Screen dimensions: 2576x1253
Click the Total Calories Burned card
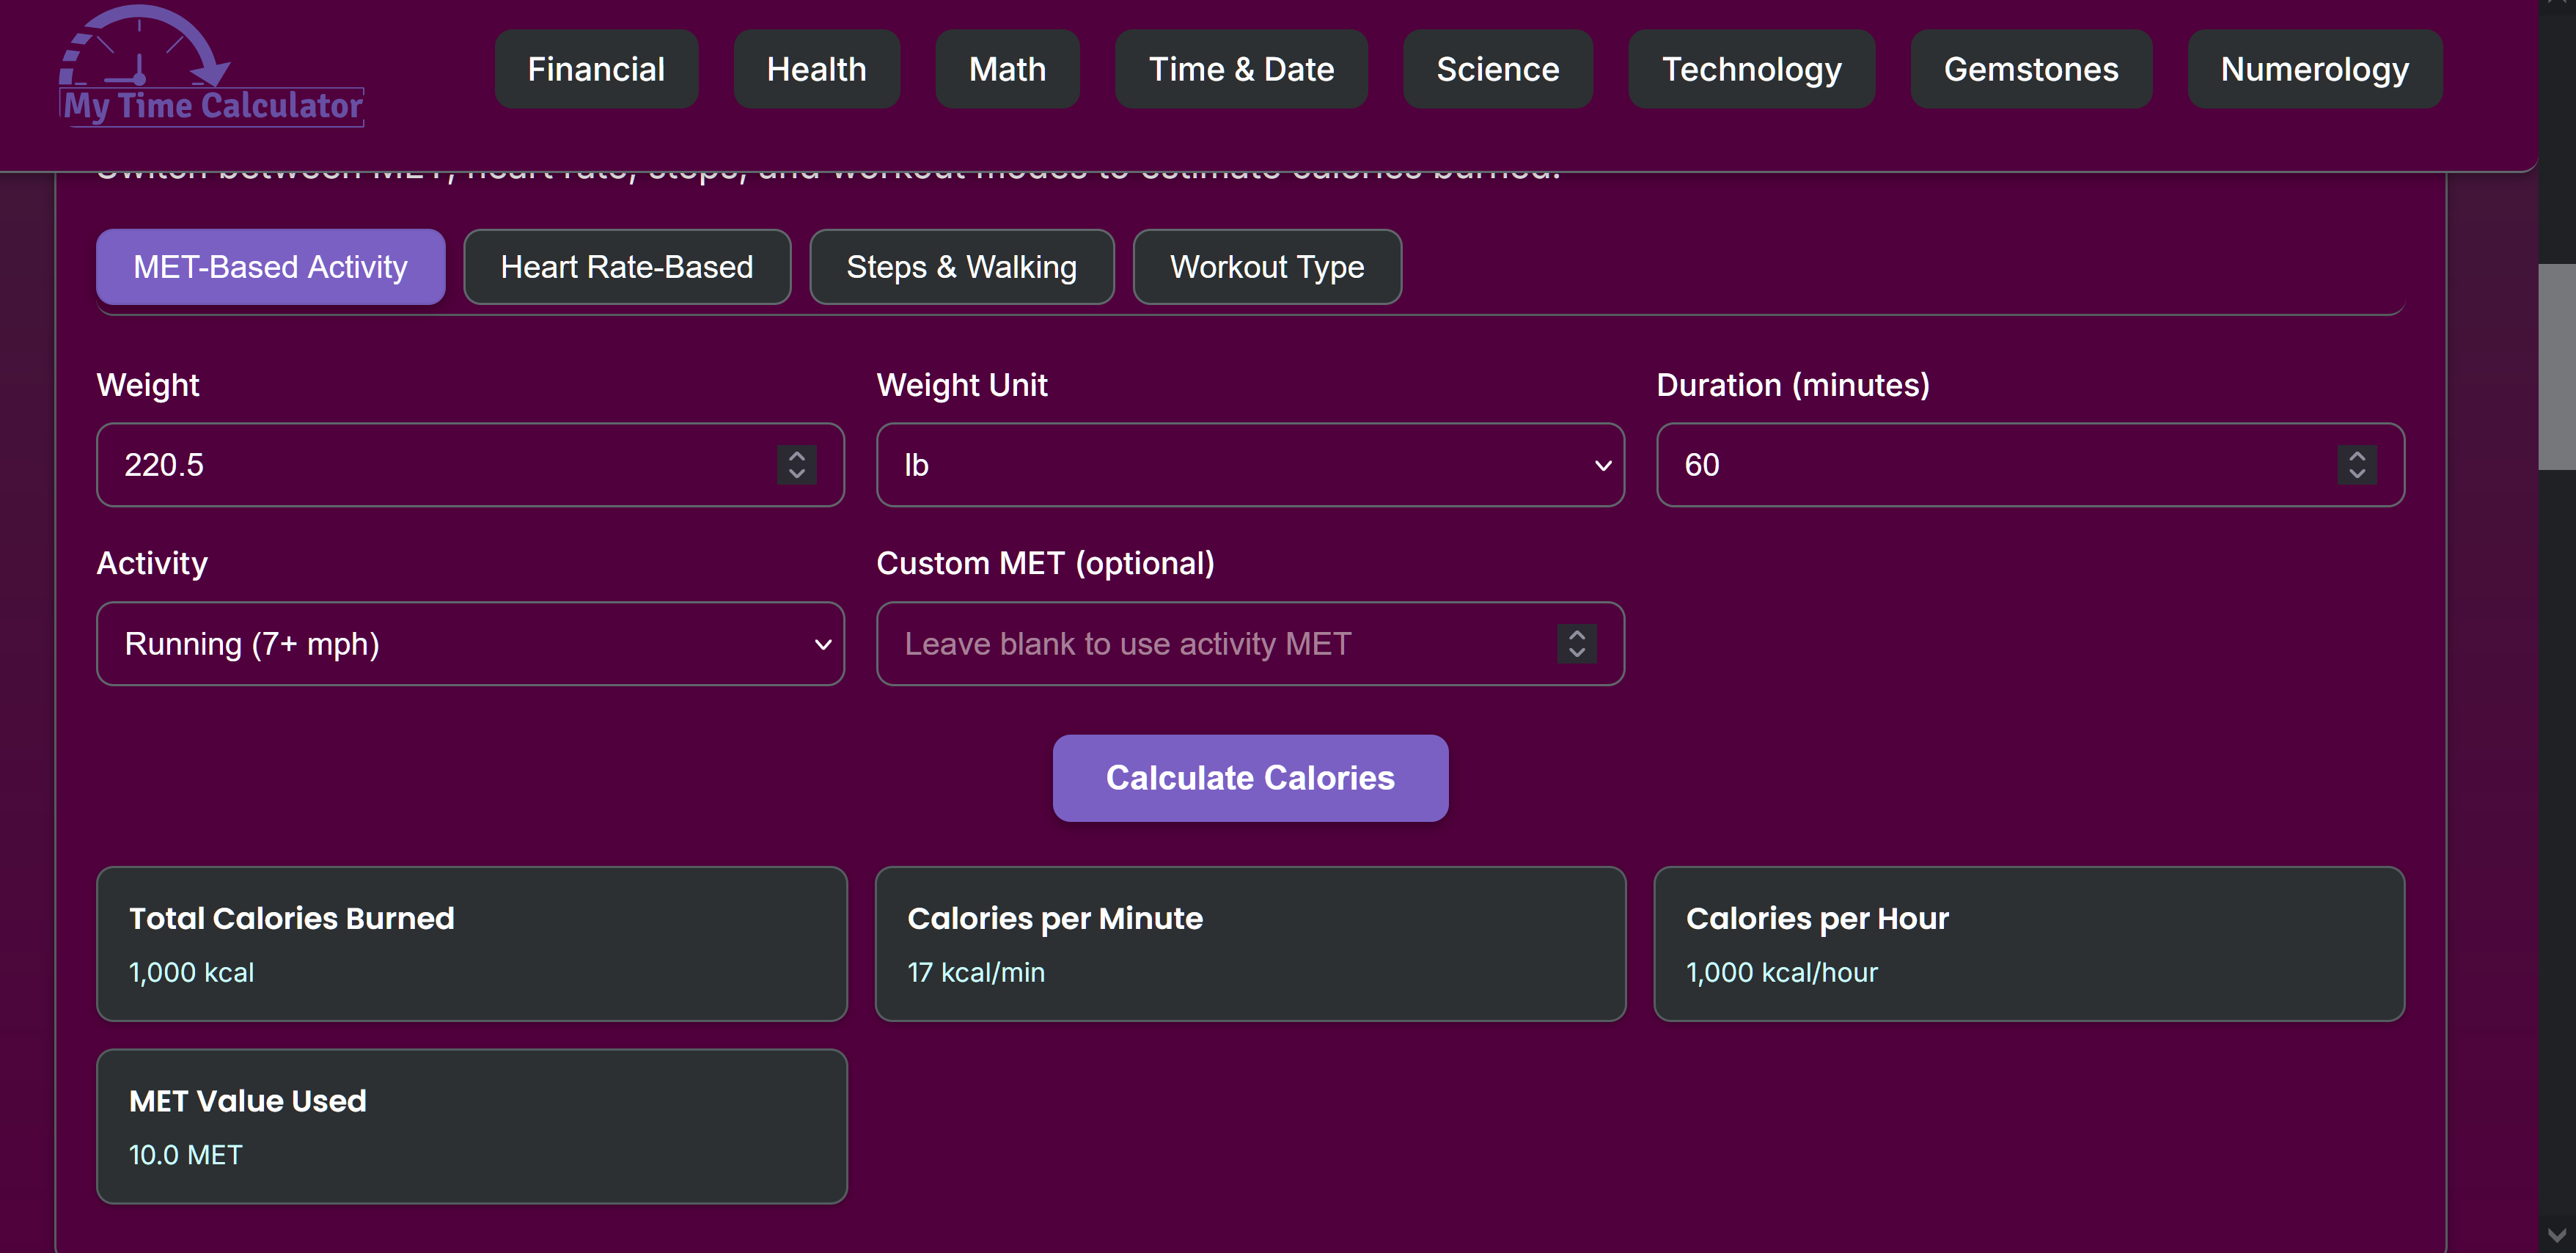[472, 944]
